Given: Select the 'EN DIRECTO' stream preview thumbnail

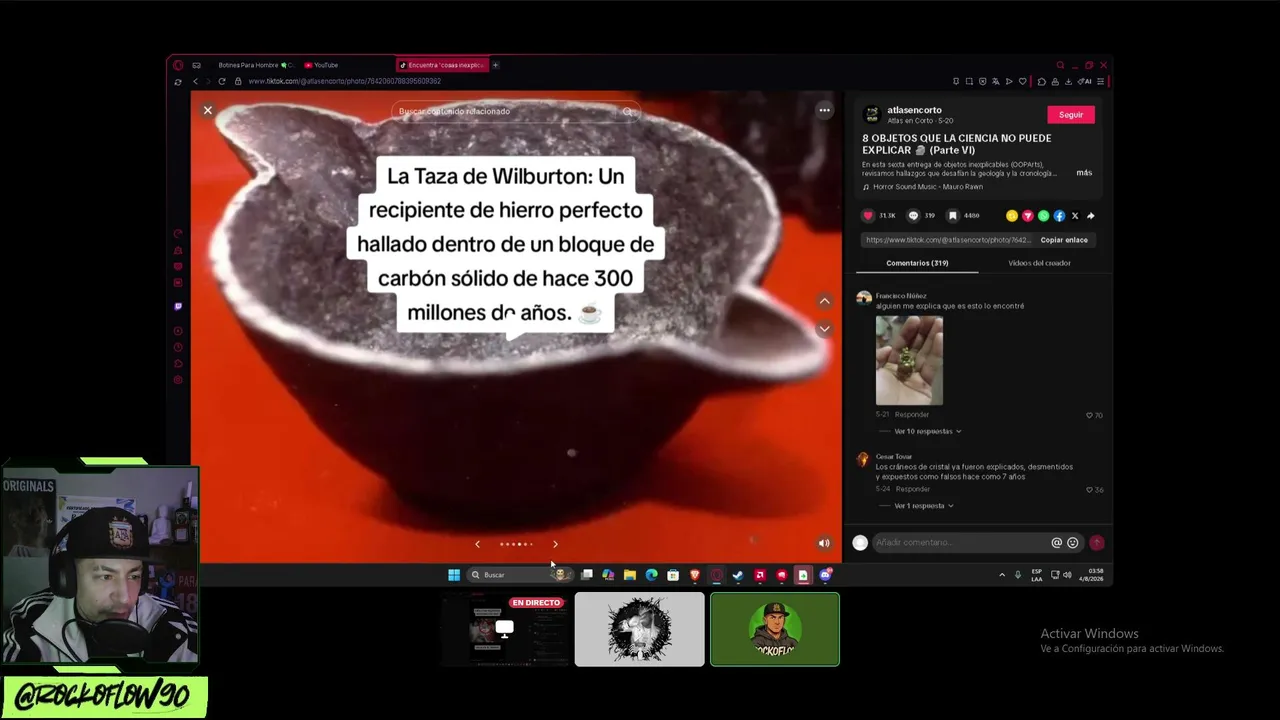Looking at the screenshot, I should [x=505, y=629].
